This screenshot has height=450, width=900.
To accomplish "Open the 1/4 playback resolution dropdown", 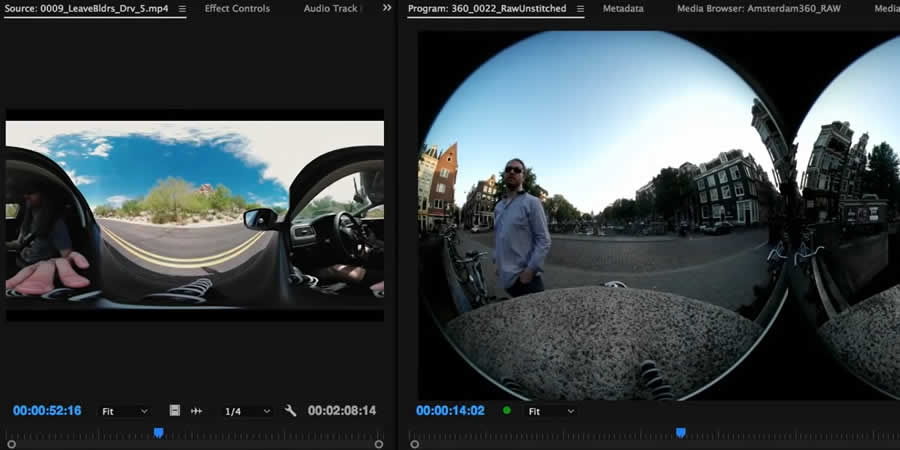I will pyautogui.click(x=246, y=411).
